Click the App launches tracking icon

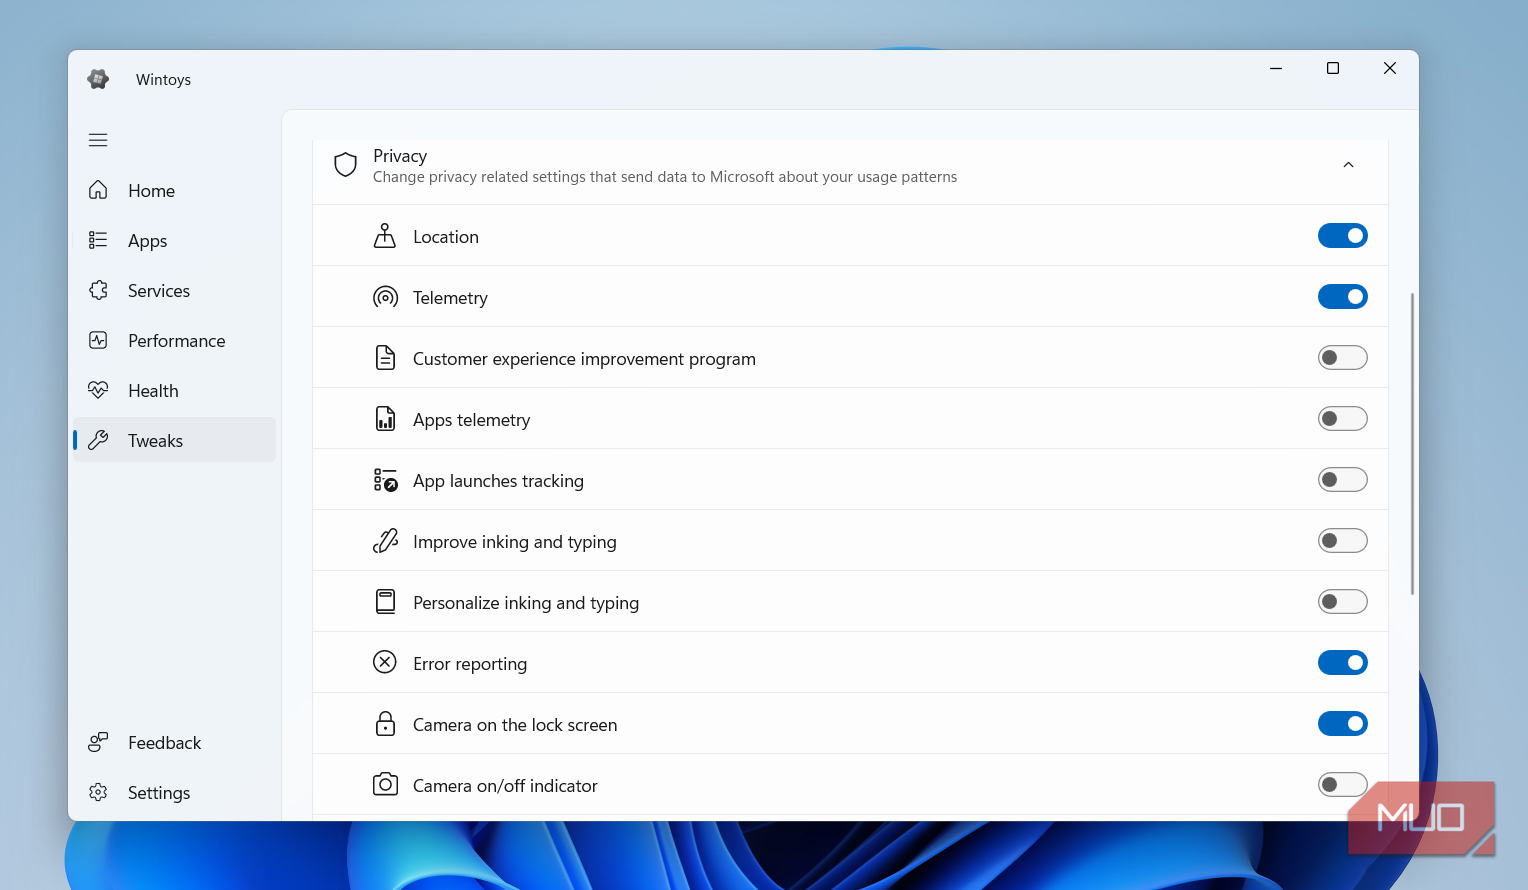[x=385, y=480]
